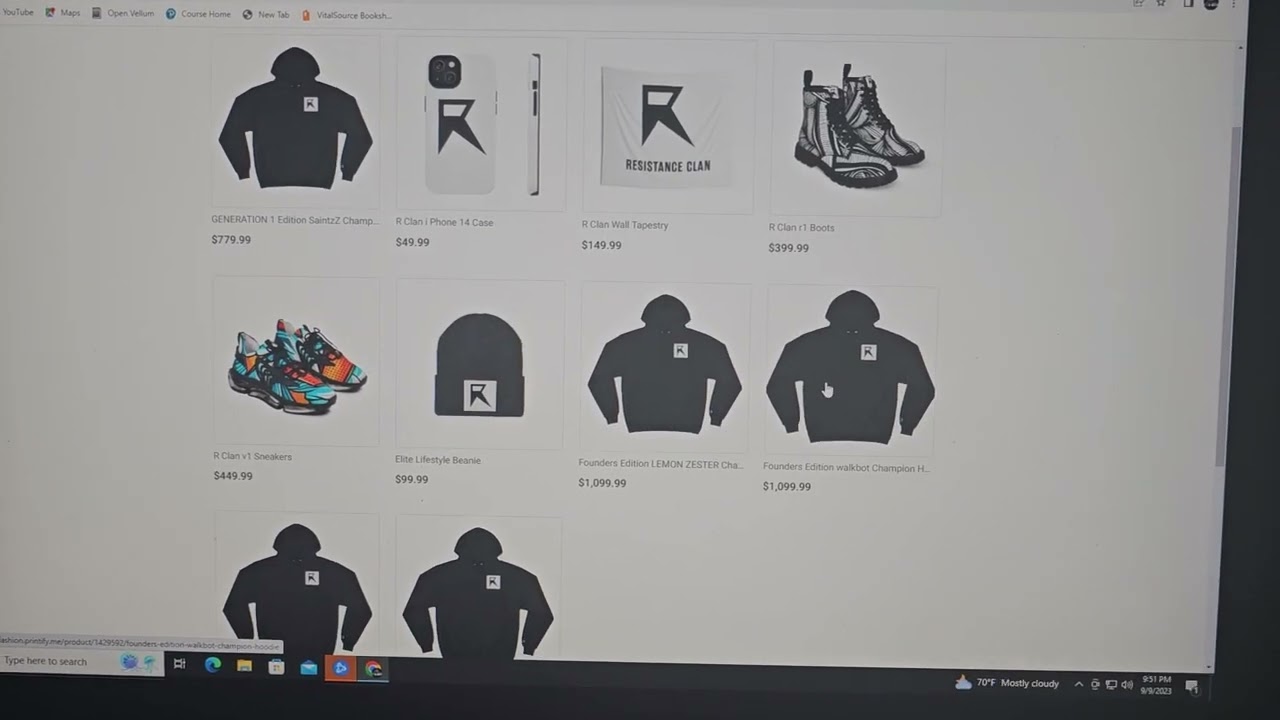Image resolution: width=1280 pixels, height=720 pixels.
Task: Click the $779.99 price
Action: [x=231, y=240]
